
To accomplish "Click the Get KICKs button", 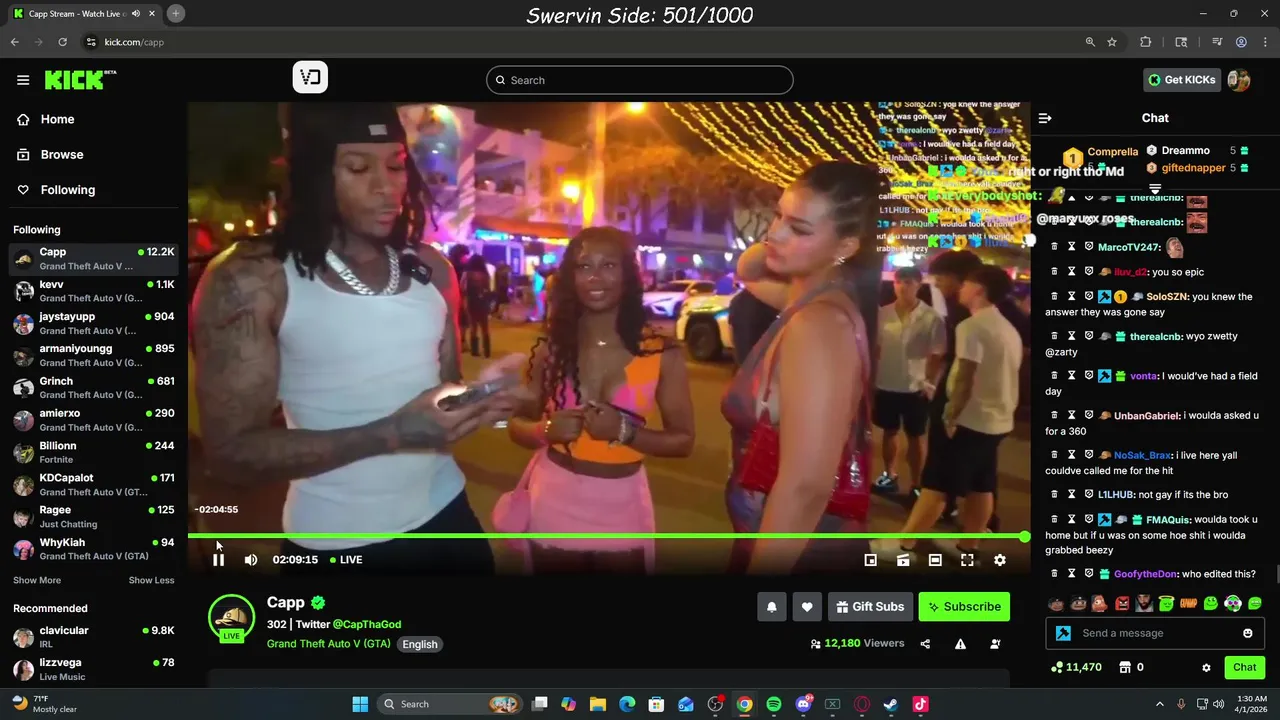I will coord(1182,80).
